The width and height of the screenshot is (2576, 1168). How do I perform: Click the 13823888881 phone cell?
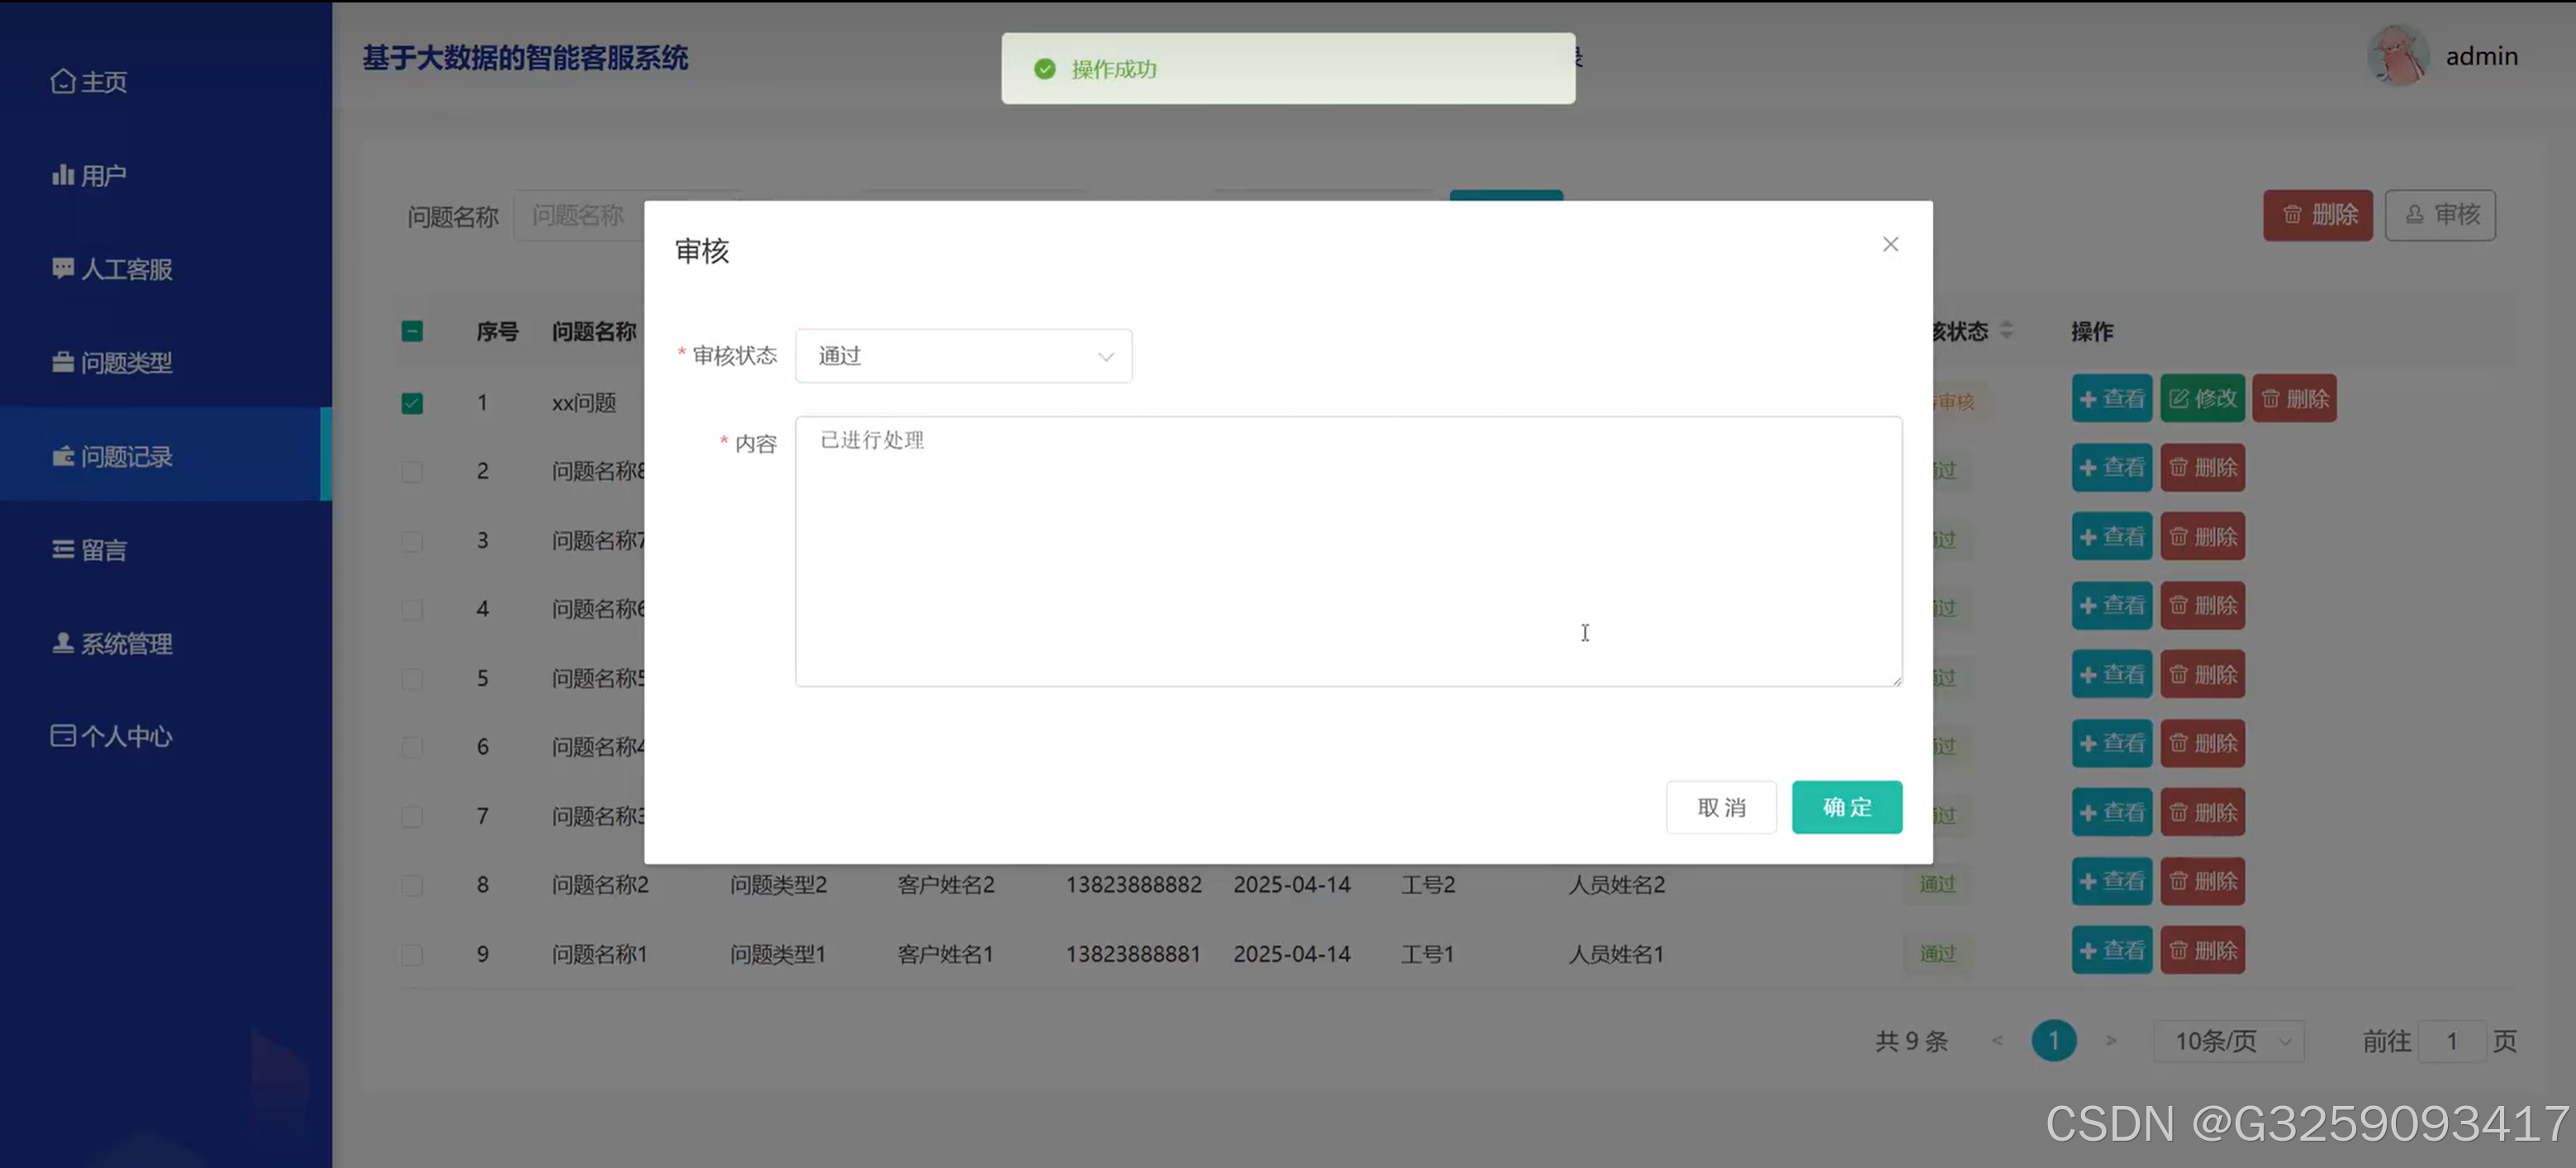tap(1133, 954)
